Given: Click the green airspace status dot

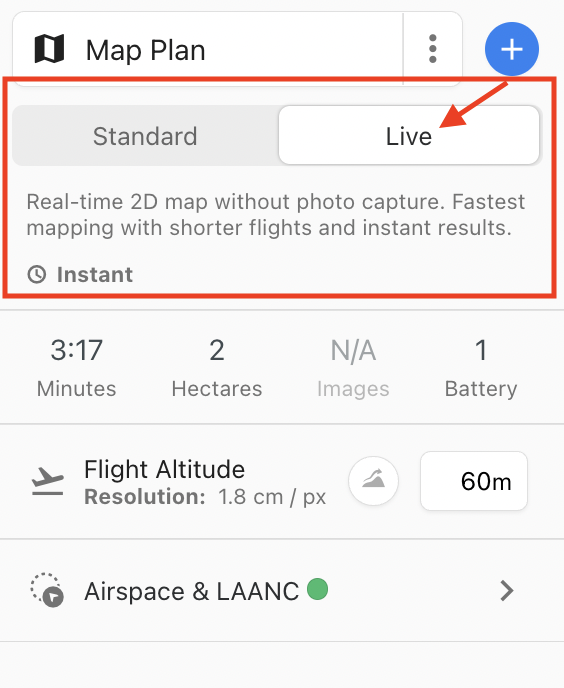Looking at the screenshot, I should click(317, 589).
